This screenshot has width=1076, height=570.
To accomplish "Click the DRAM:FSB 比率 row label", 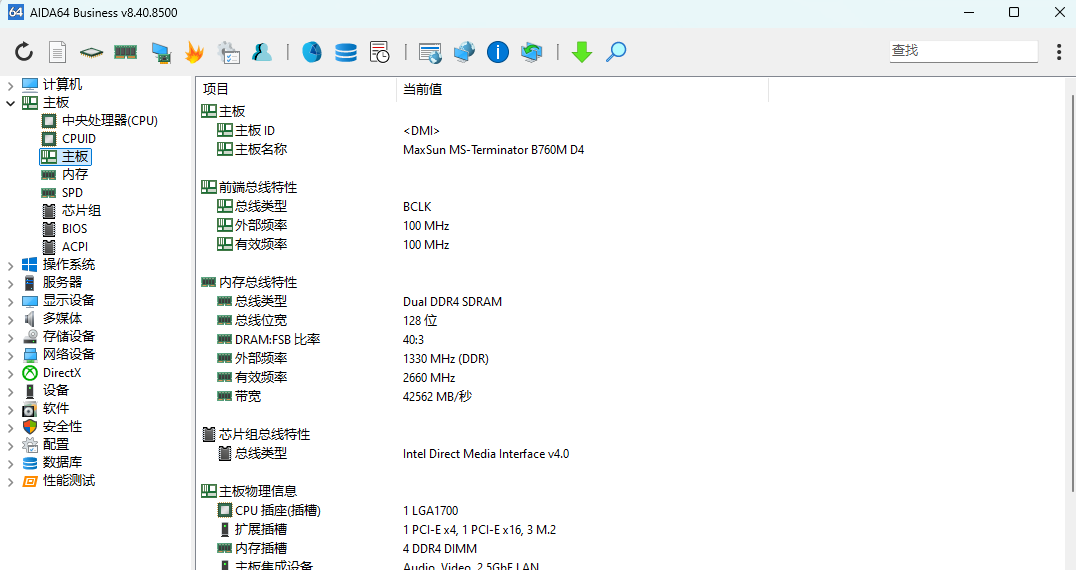I will click(277, 340).
